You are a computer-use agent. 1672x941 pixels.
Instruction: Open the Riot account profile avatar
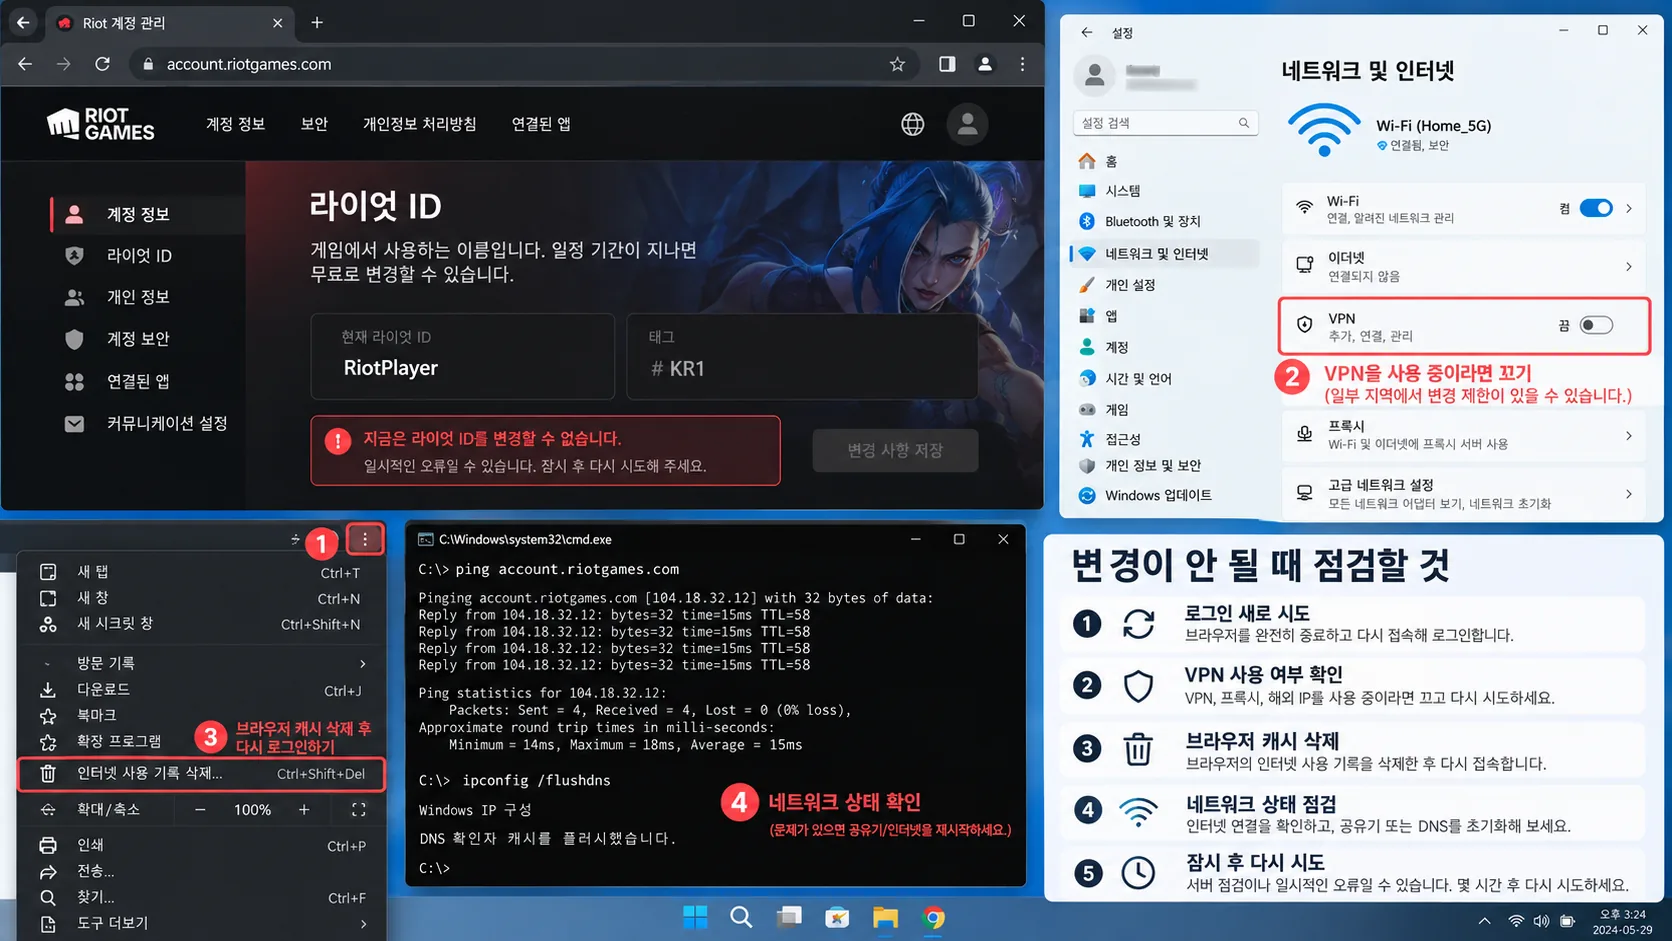pos(967,124)
